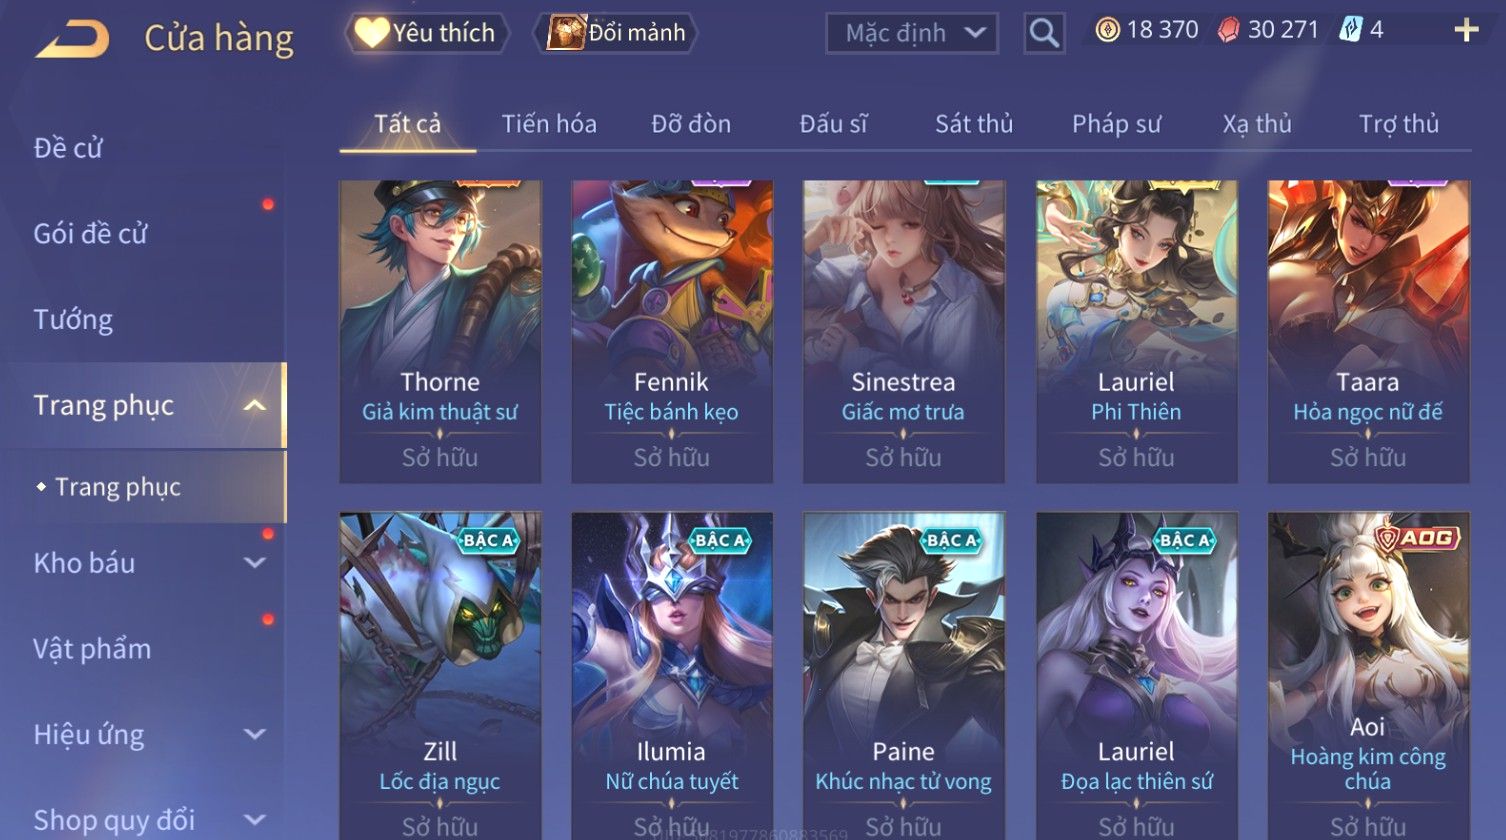Open the Đổi mảnh chest icon
This screenshot has width=1506, height=840.
(x=565, y=33)
